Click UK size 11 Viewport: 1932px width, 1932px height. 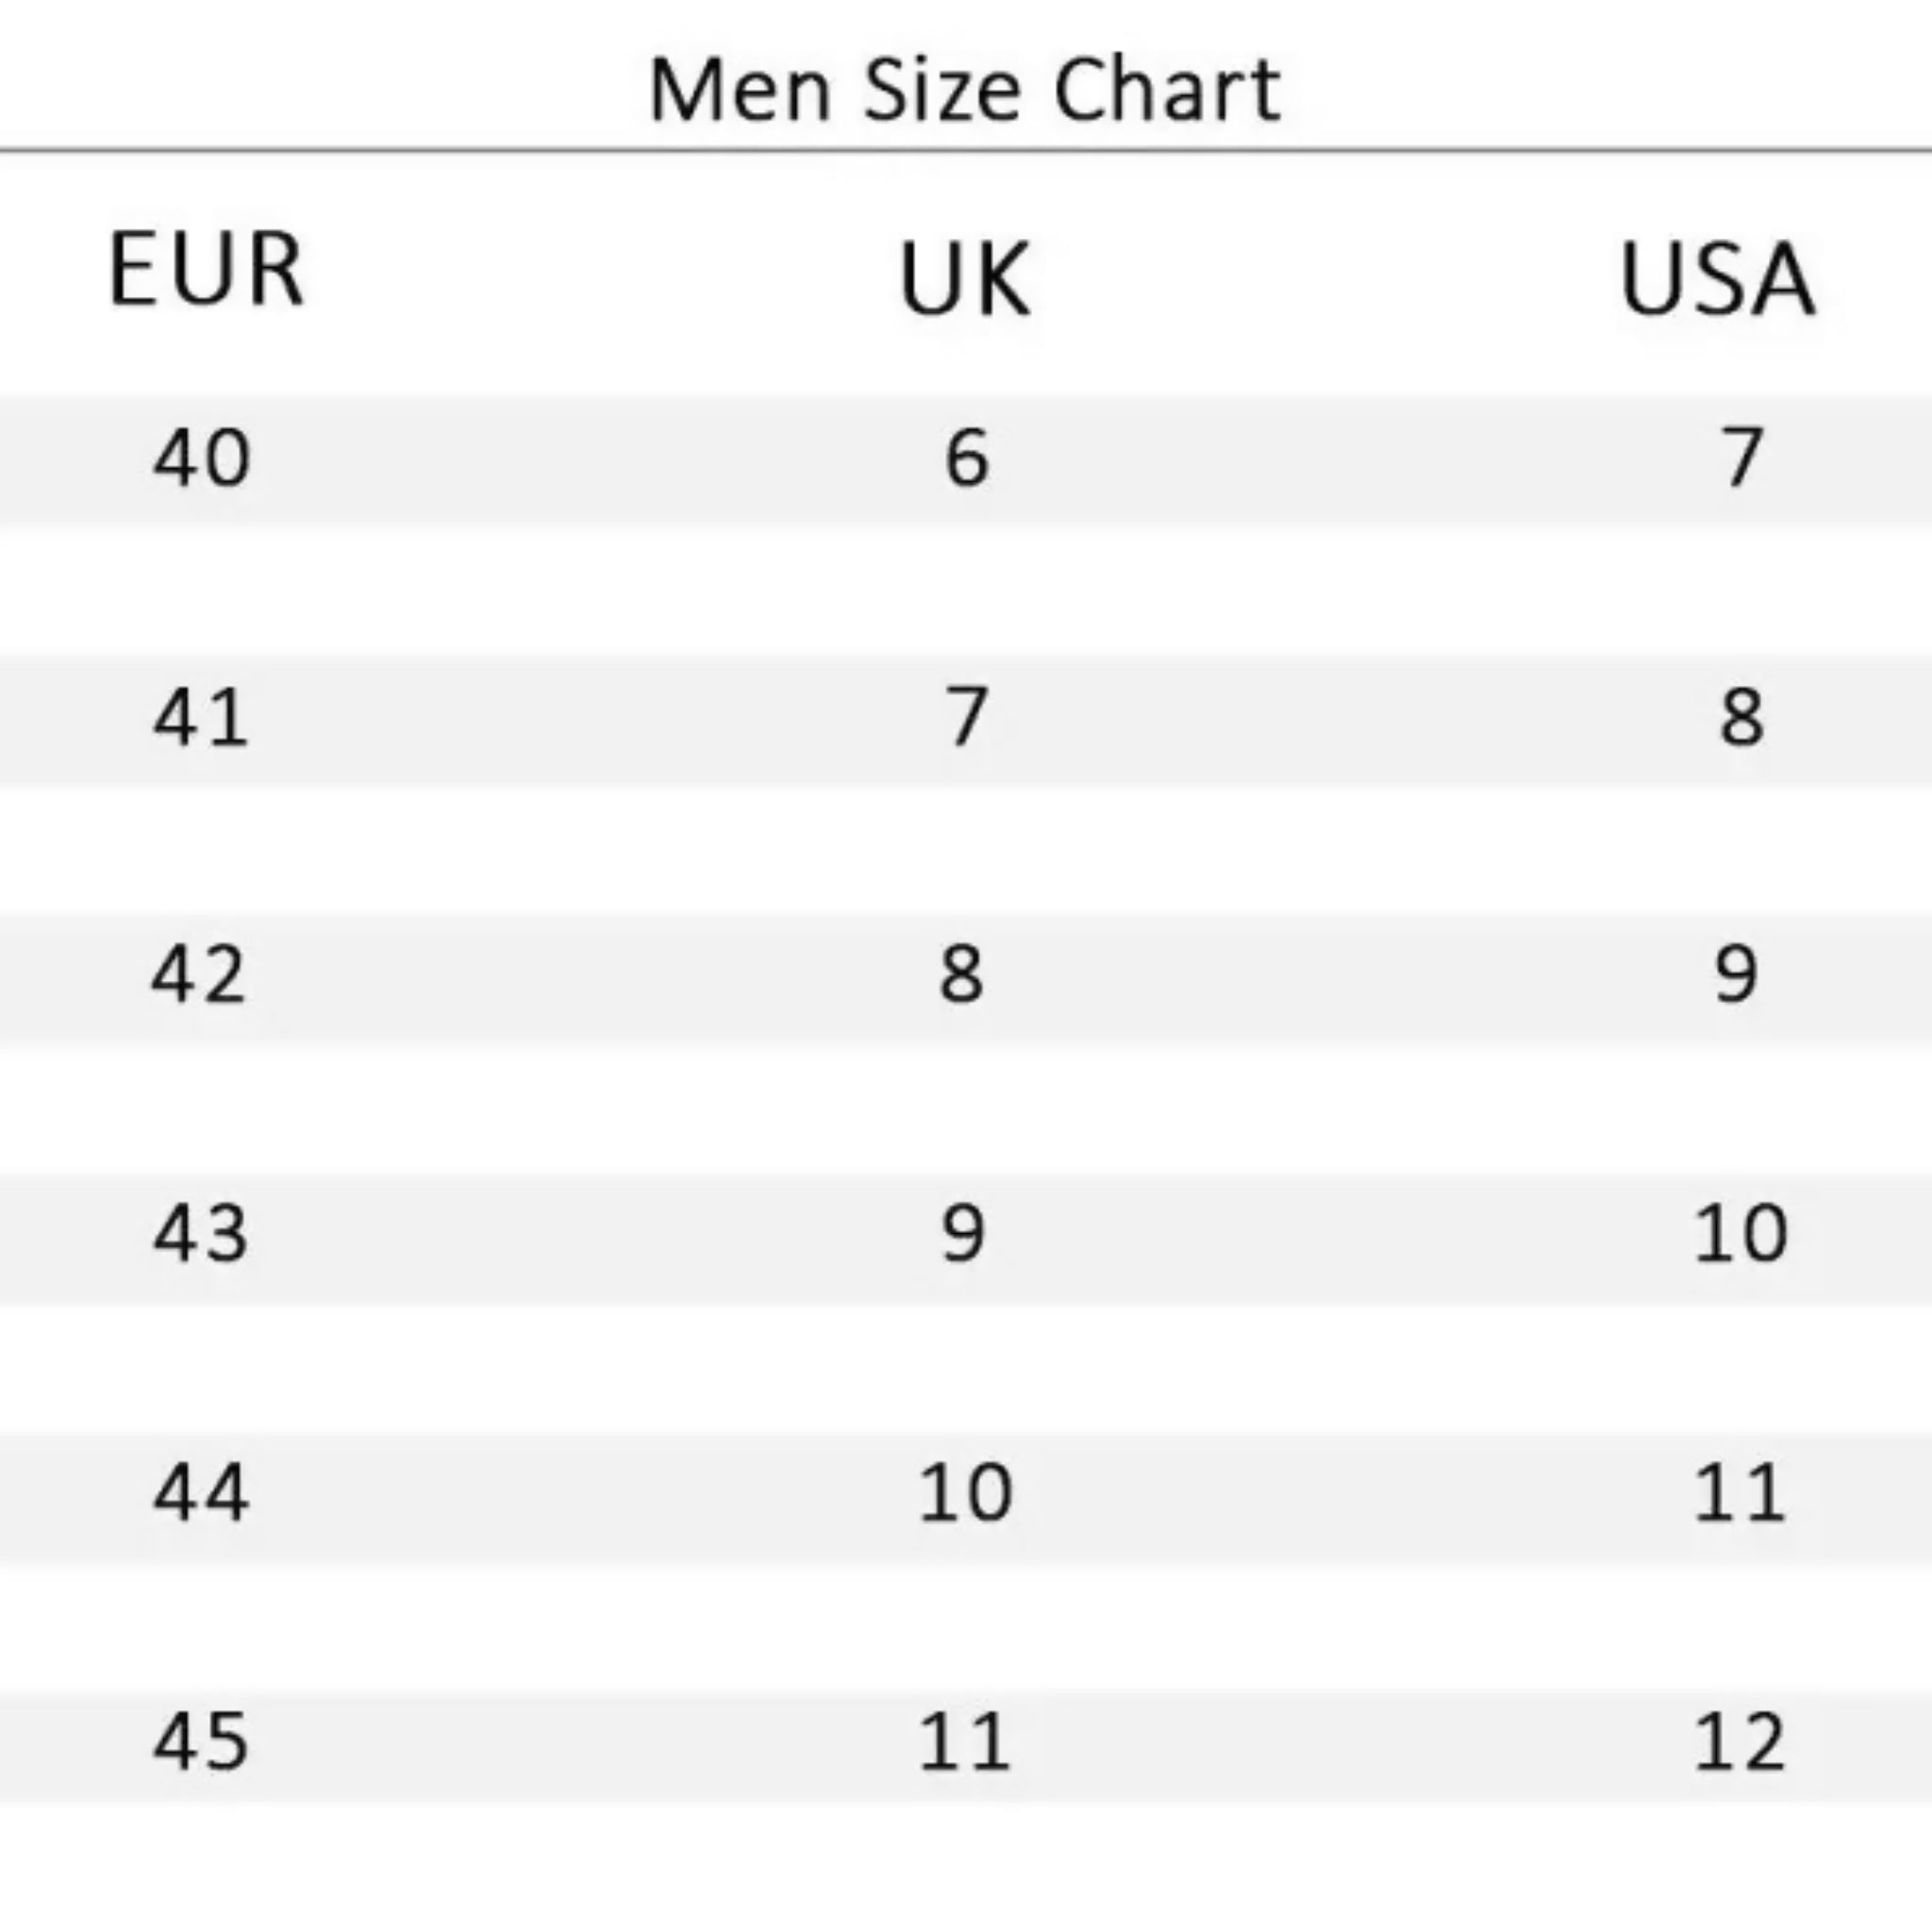(964, 1741)
